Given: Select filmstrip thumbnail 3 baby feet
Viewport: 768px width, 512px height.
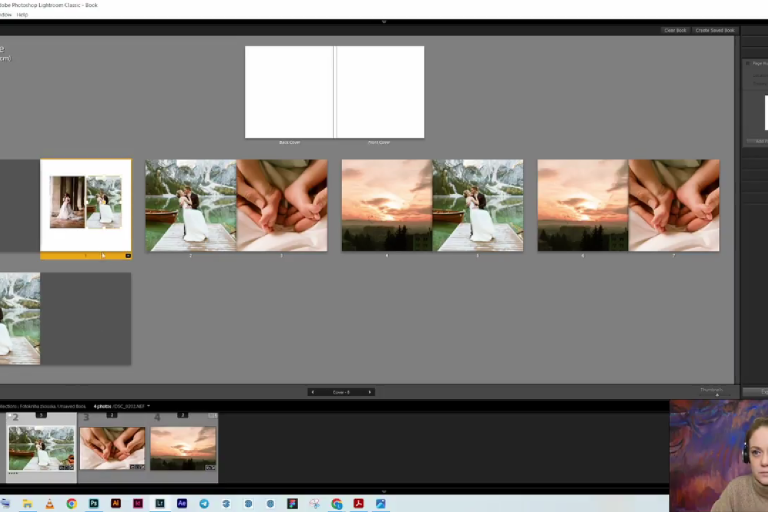Looking at the screenshot, I should 112,448.
